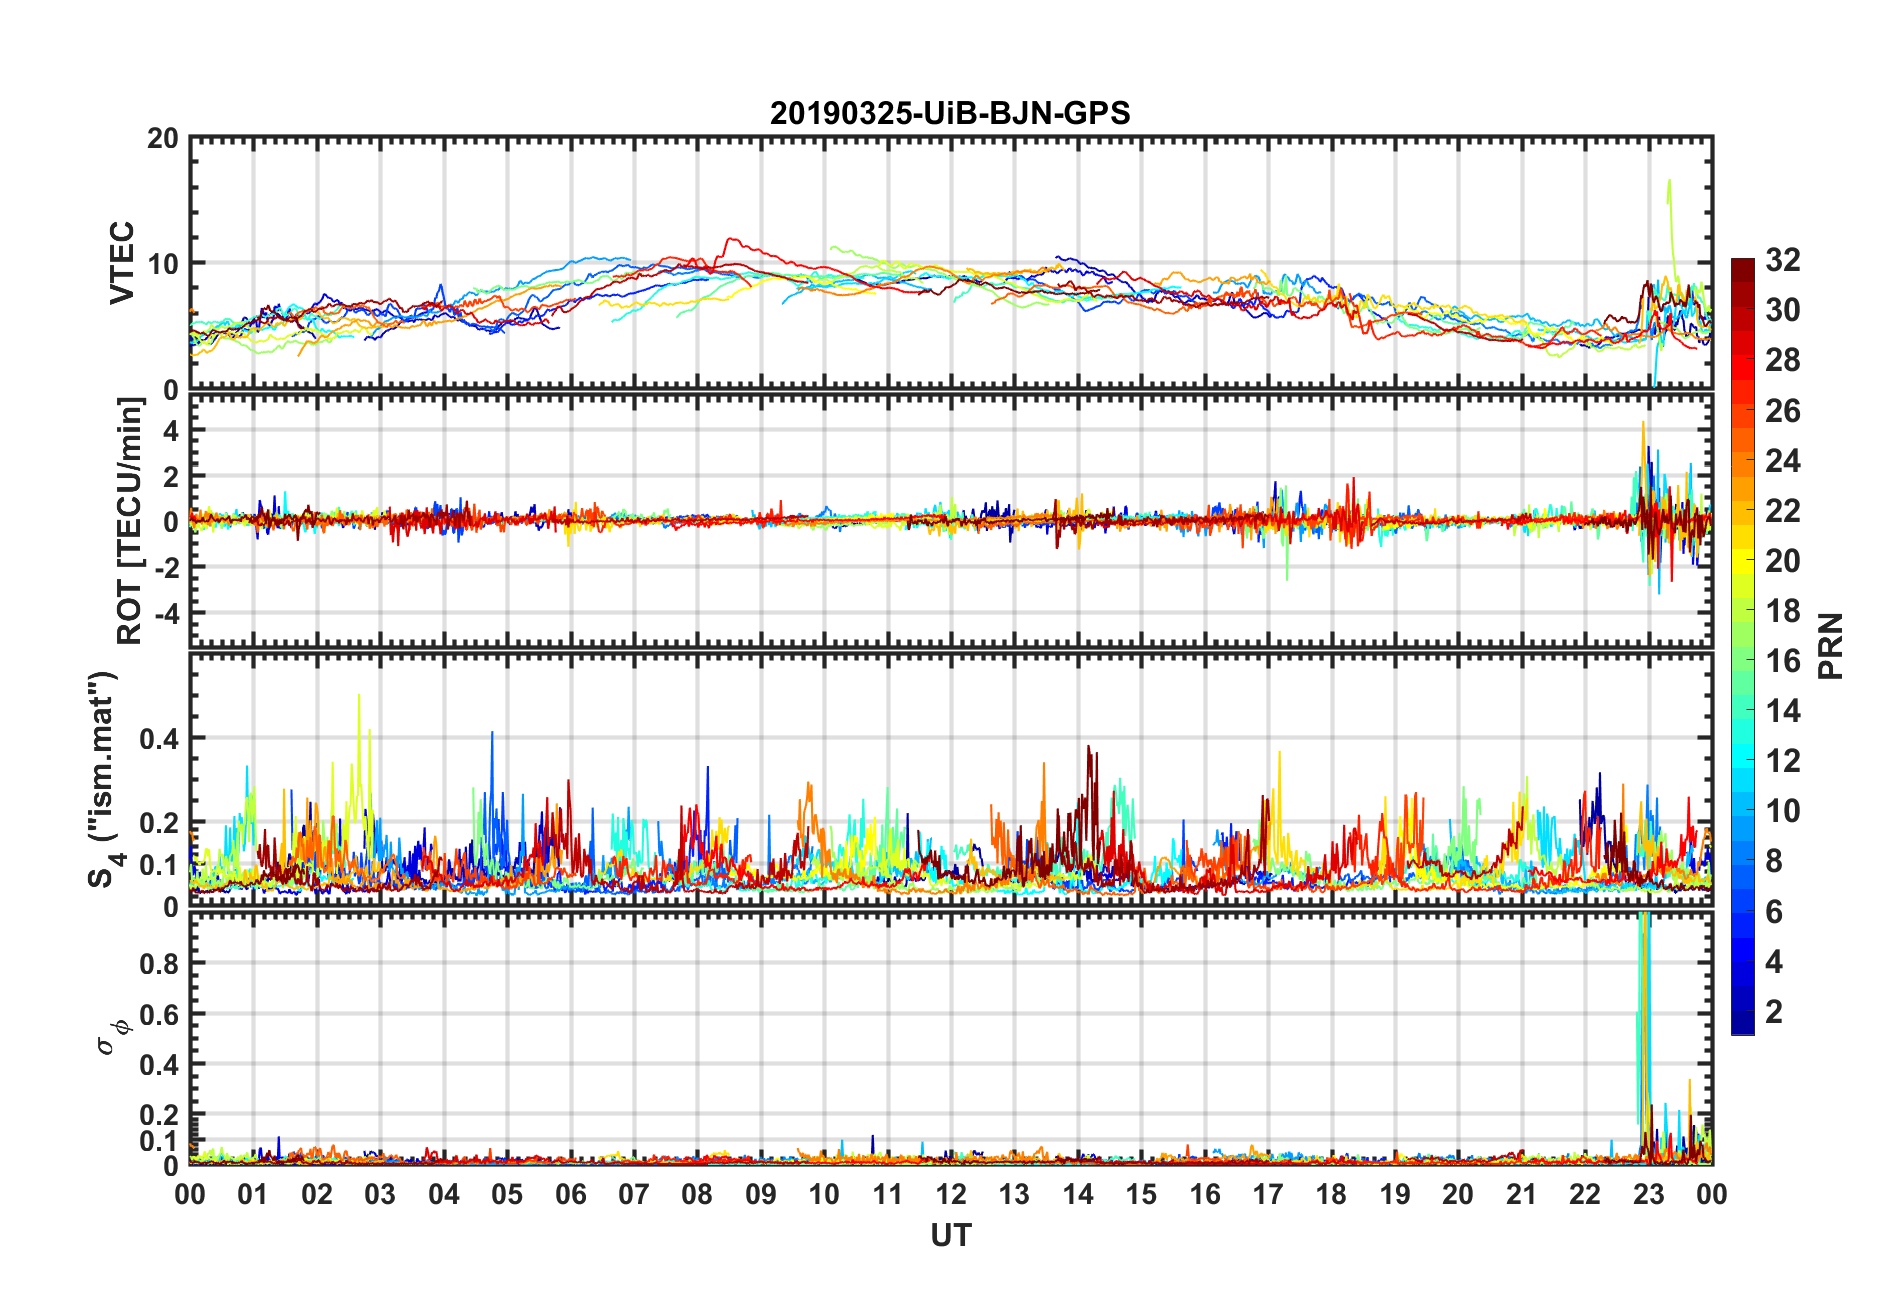Click the 20 tick on the VTEC axis

(x=163, y=138)
